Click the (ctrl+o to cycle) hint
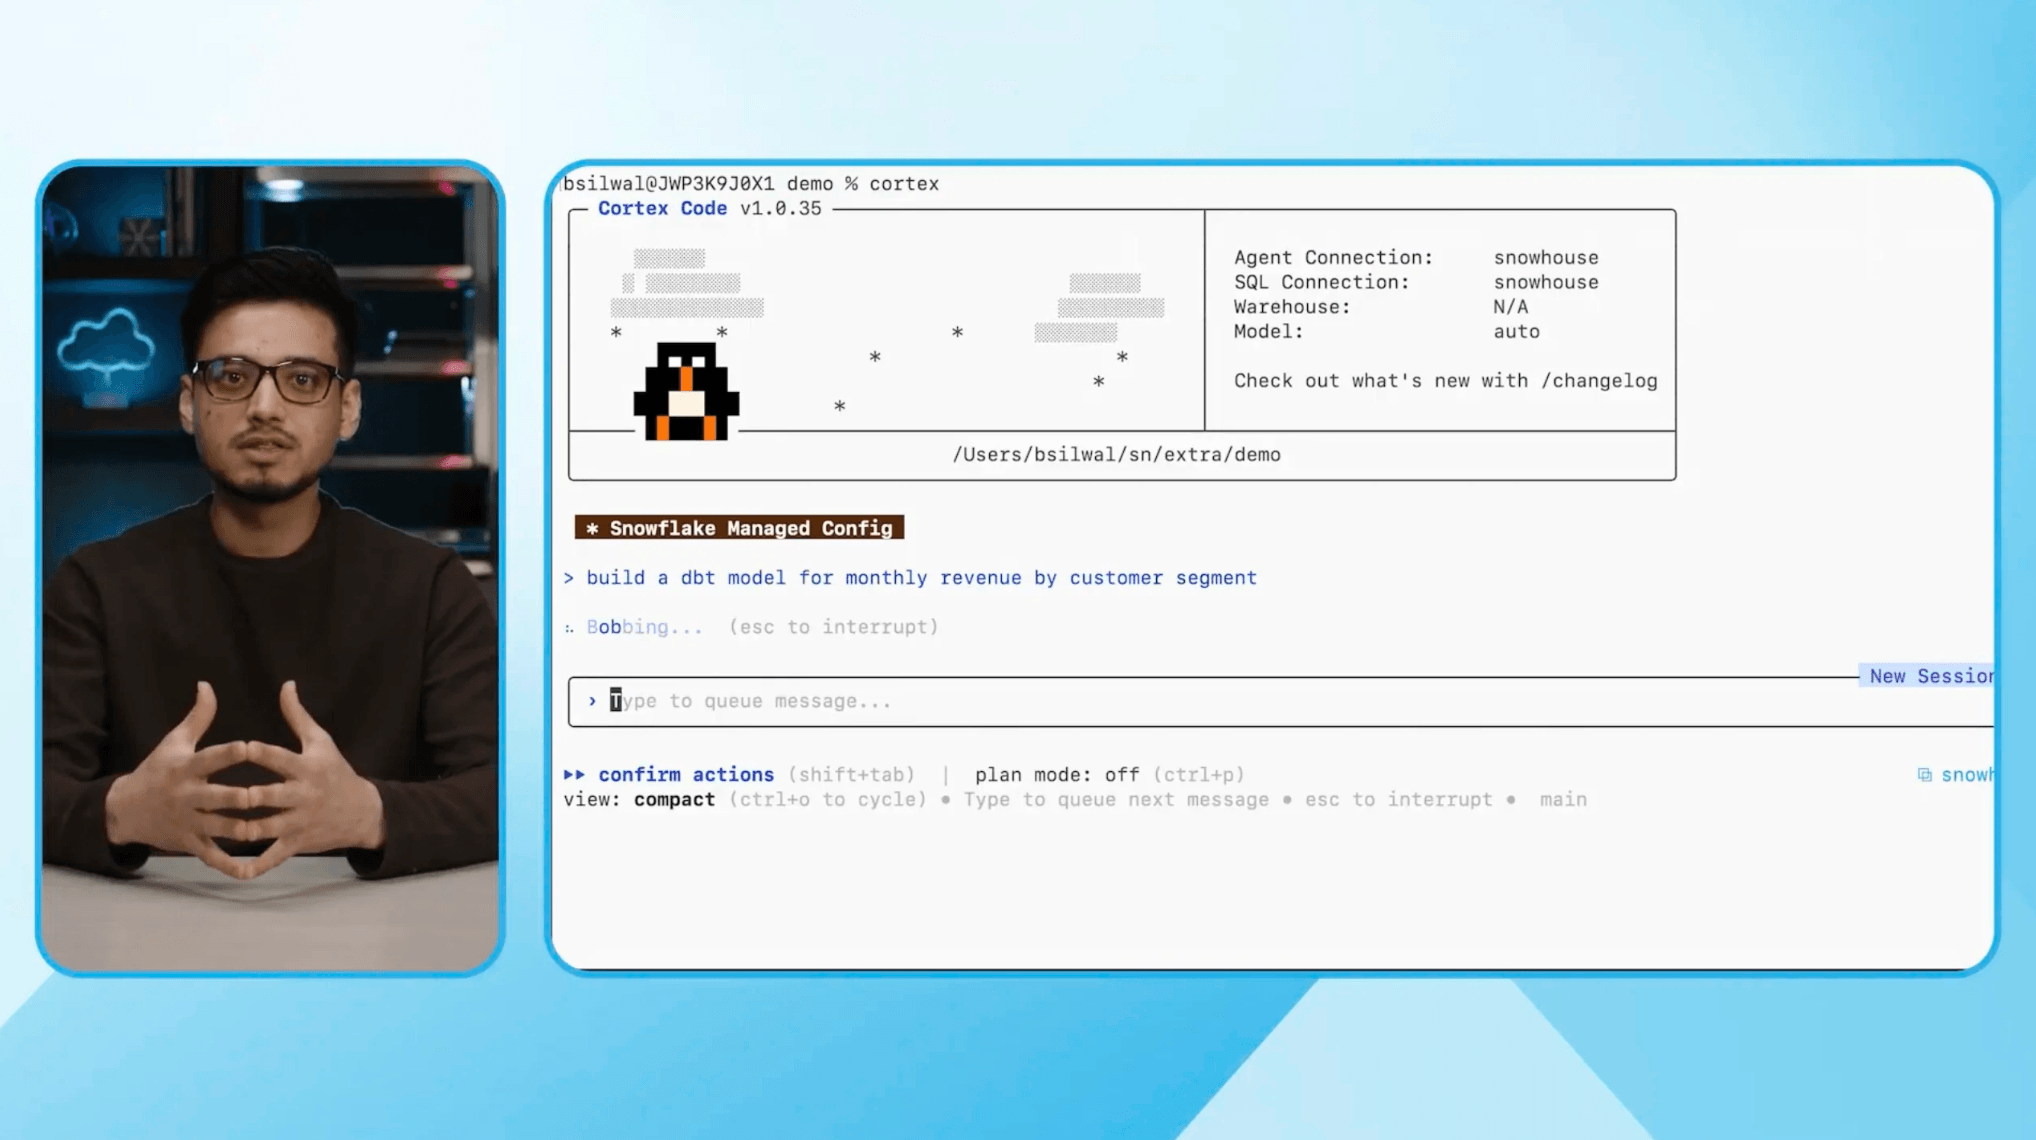Screen dimensions: 2036x1140 [x=827, y=800]
